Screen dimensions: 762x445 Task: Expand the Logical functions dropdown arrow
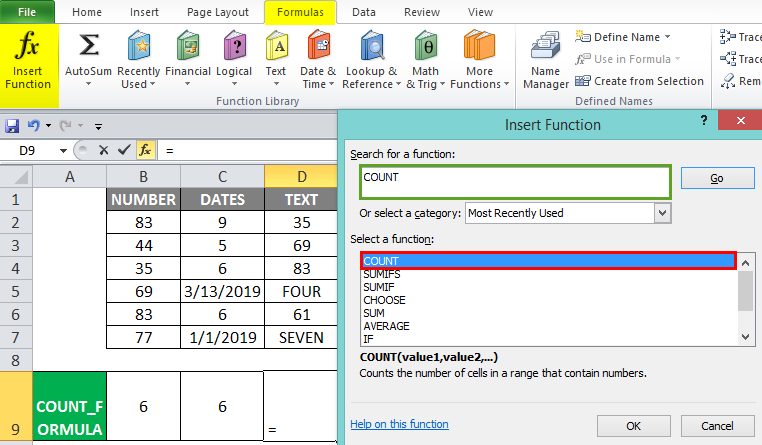(x=234, y=84)
